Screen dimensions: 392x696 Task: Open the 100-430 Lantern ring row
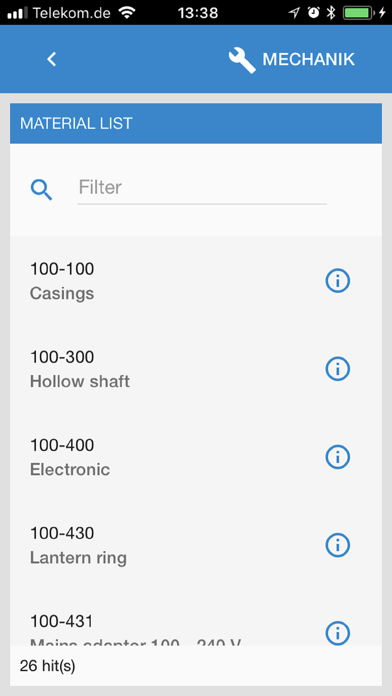tap(196, 545)
